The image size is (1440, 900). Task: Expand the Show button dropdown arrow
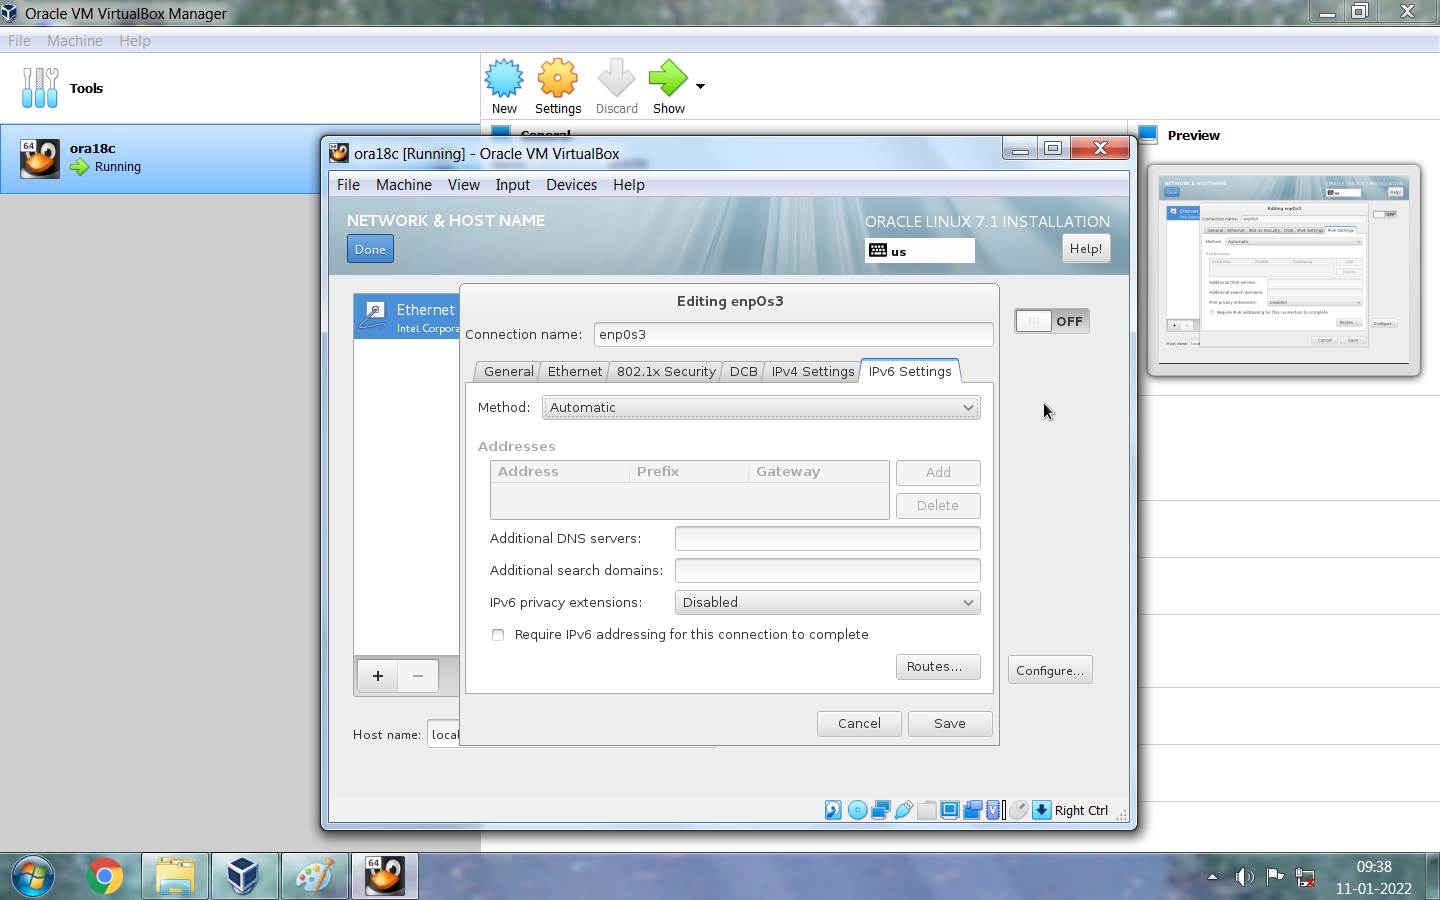tap(700, 86)
